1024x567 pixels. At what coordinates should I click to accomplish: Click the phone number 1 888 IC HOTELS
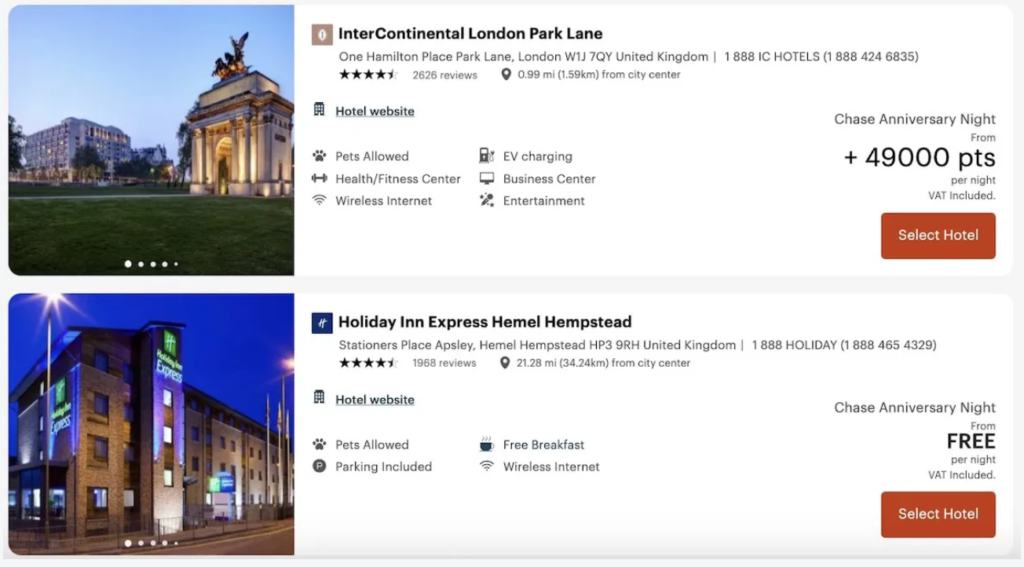821,57
